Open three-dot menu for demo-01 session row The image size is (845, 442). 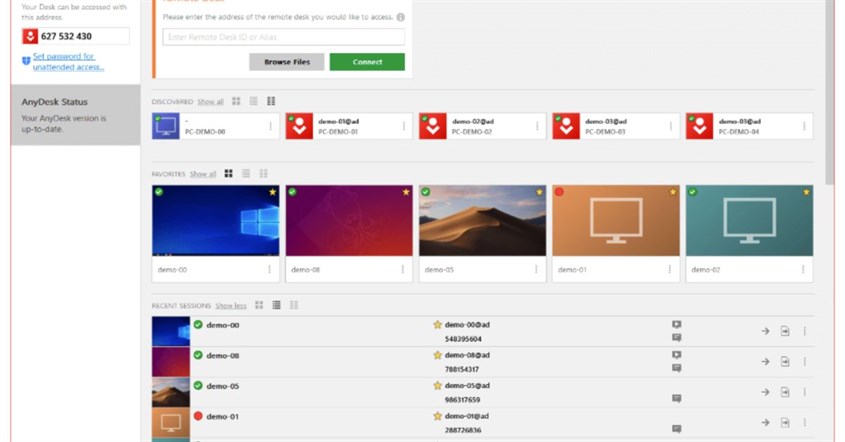805,423
